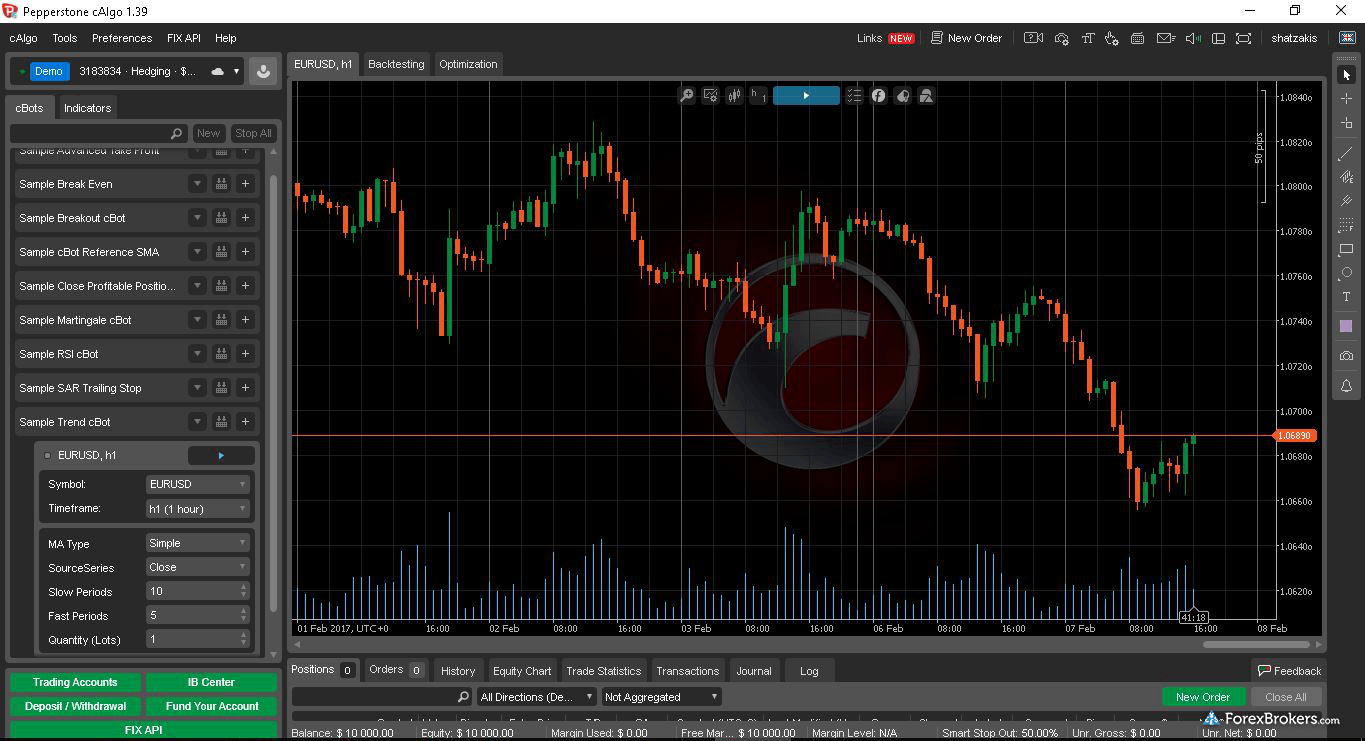The height and width of the screenshot is (741, 1365).
Task: Click the Deposit / Withdrawal button
Action: pos(75,706)
